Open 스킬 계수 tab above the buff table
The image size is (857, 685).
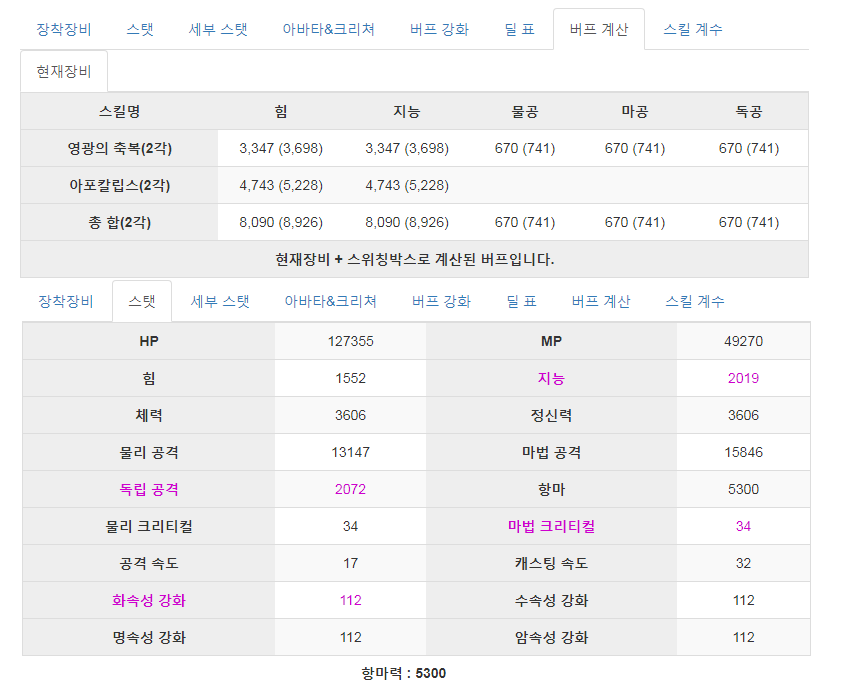click(x=693, y=29)
